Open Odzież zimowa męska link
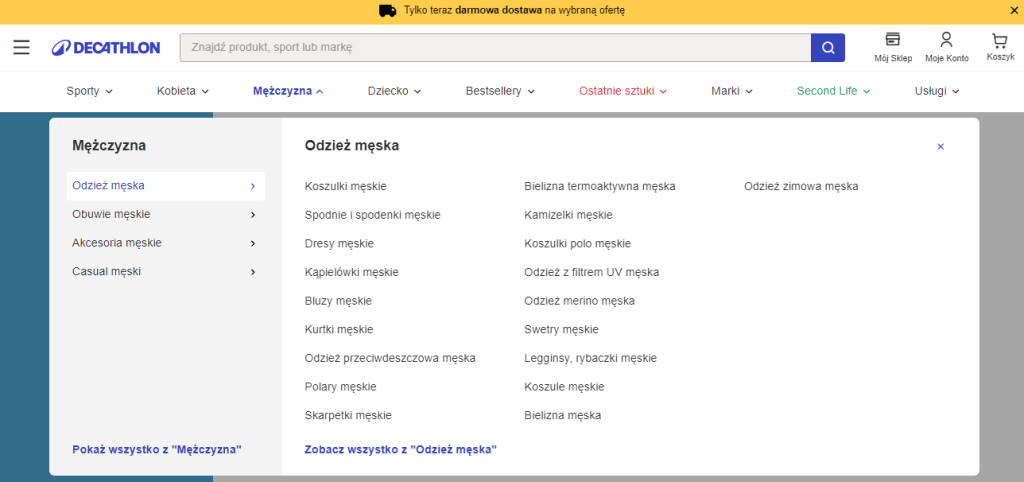Image resolution: width=1024 pixels, height=482 pixels. pyautogui.click(x=801, y=187)
